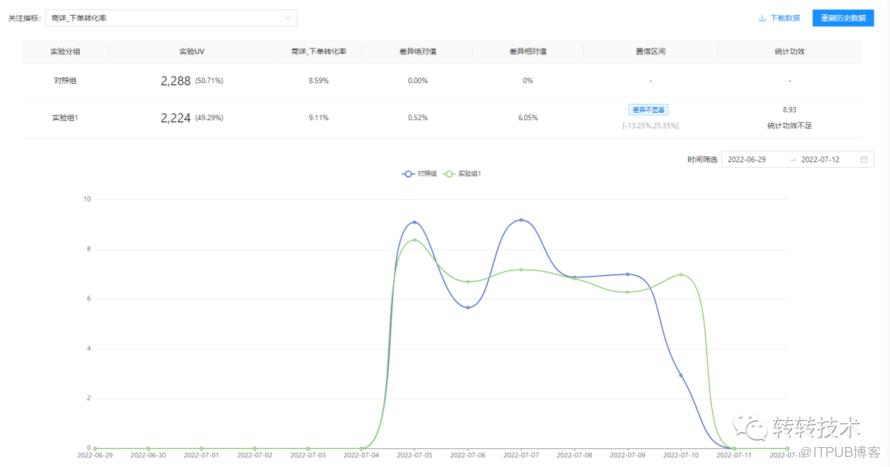Click the green 实验组1 point at 2022-07-10
This screenshot has width=890, height=467.
point(681,275)
